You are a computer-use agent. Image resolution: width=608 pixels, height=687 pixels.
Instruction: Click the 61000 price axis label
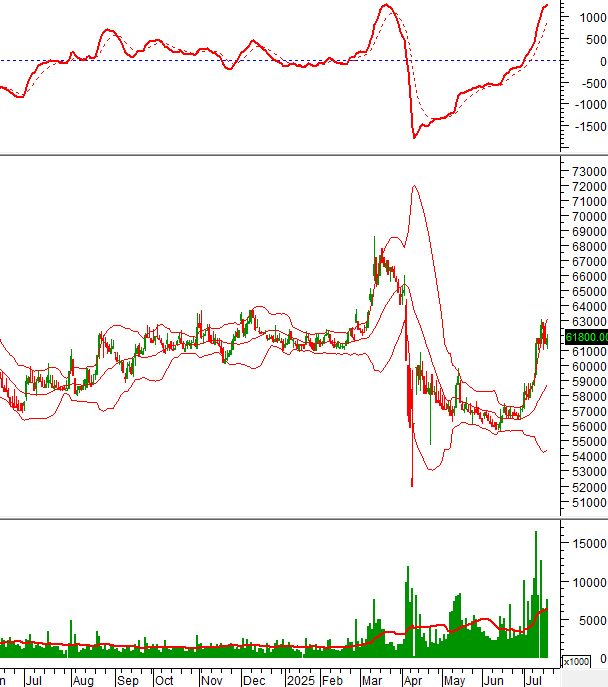coord(589,351)
